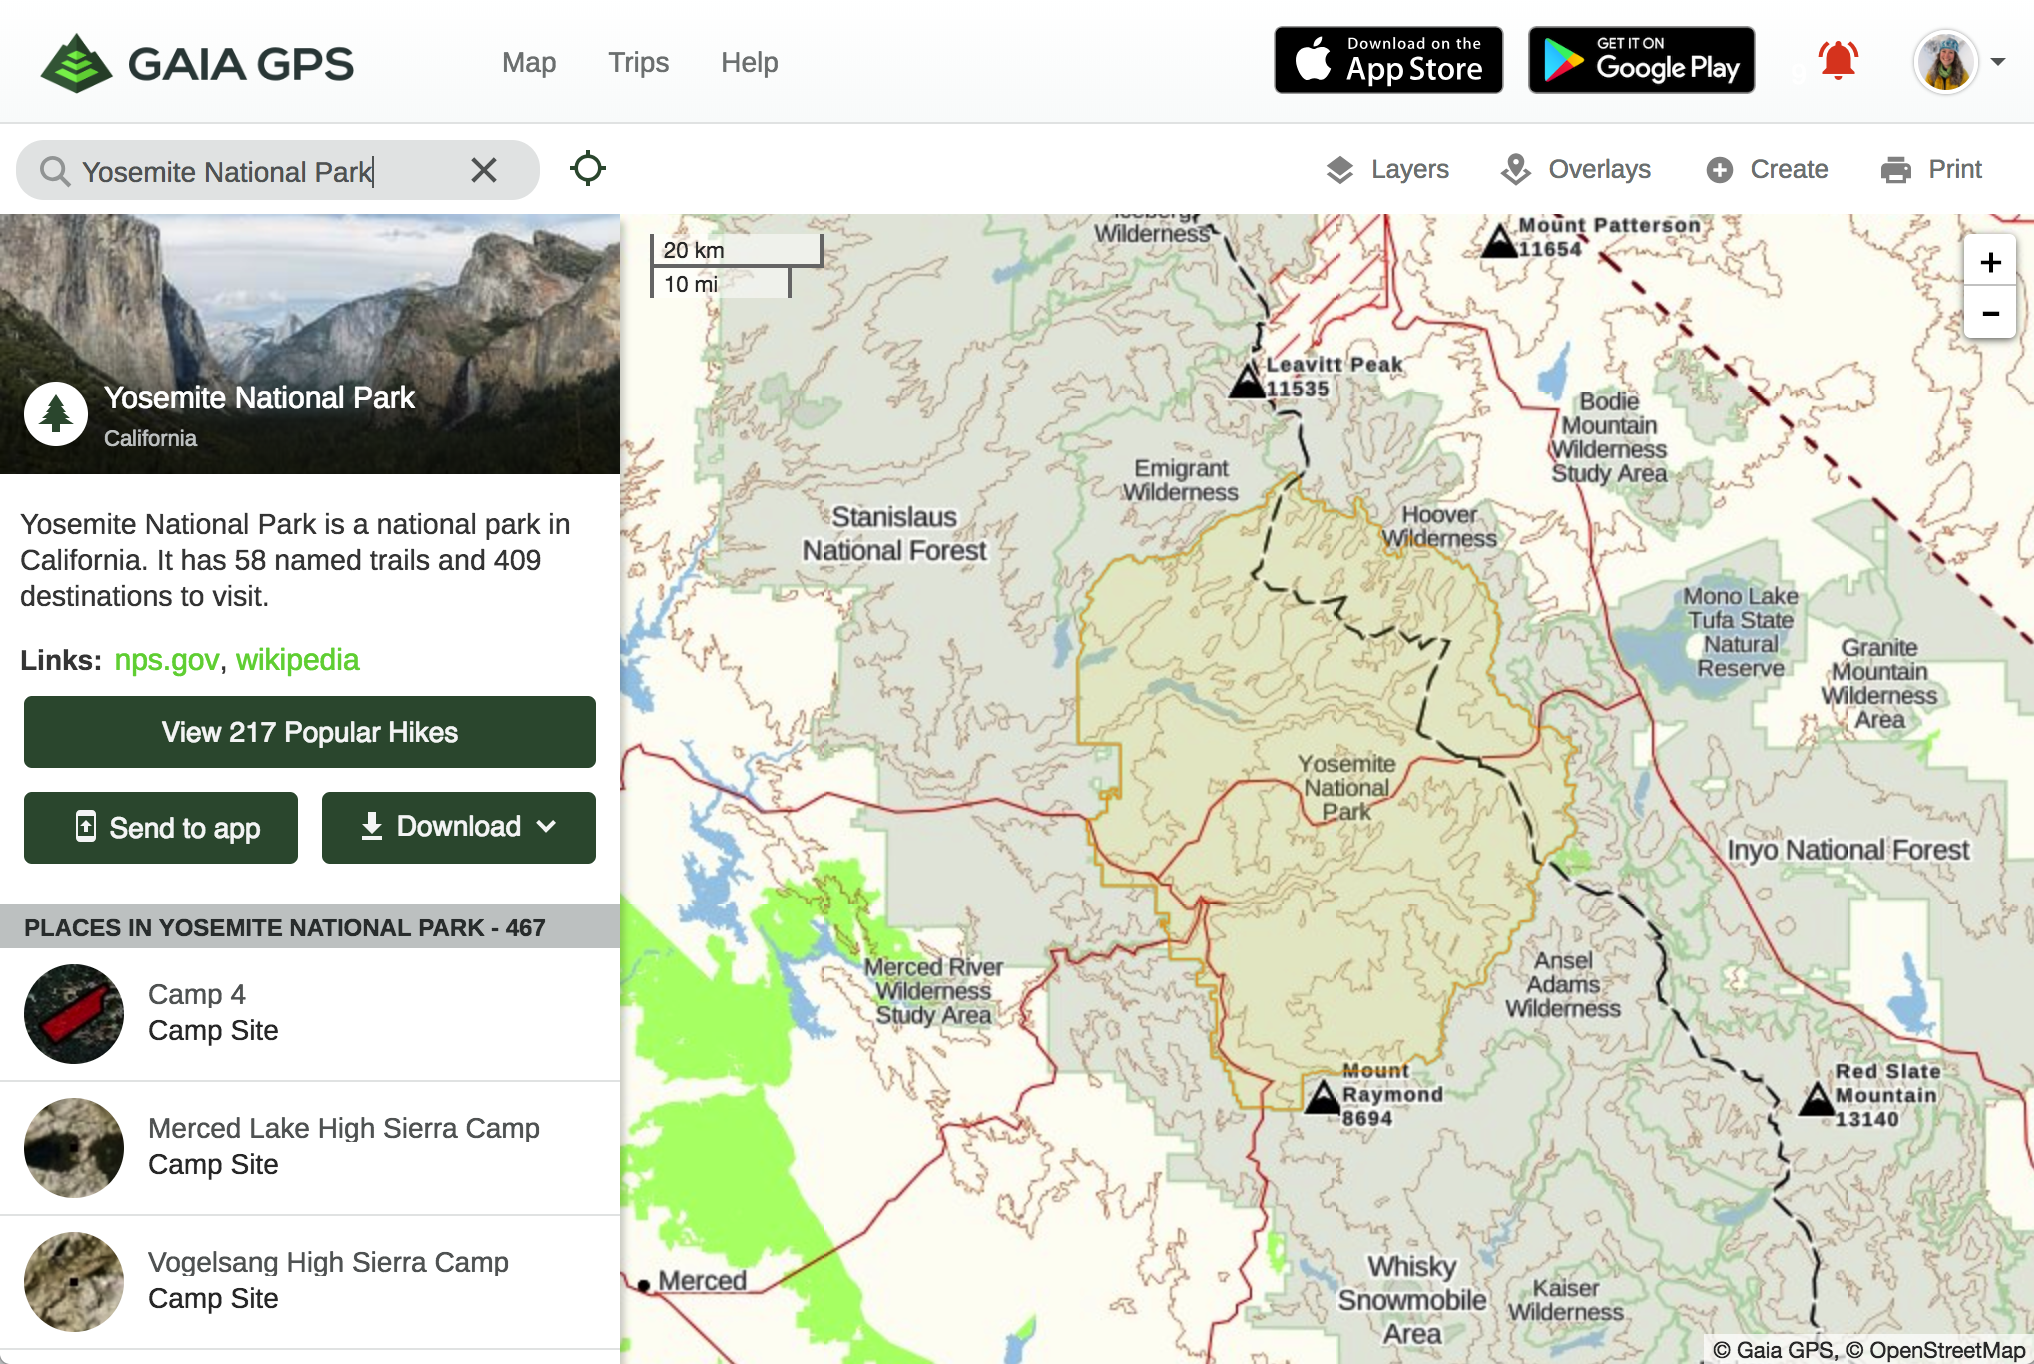Viewport: 2034px width, 1364px height.
Task: Open the Map menu item
Action: 529,62
